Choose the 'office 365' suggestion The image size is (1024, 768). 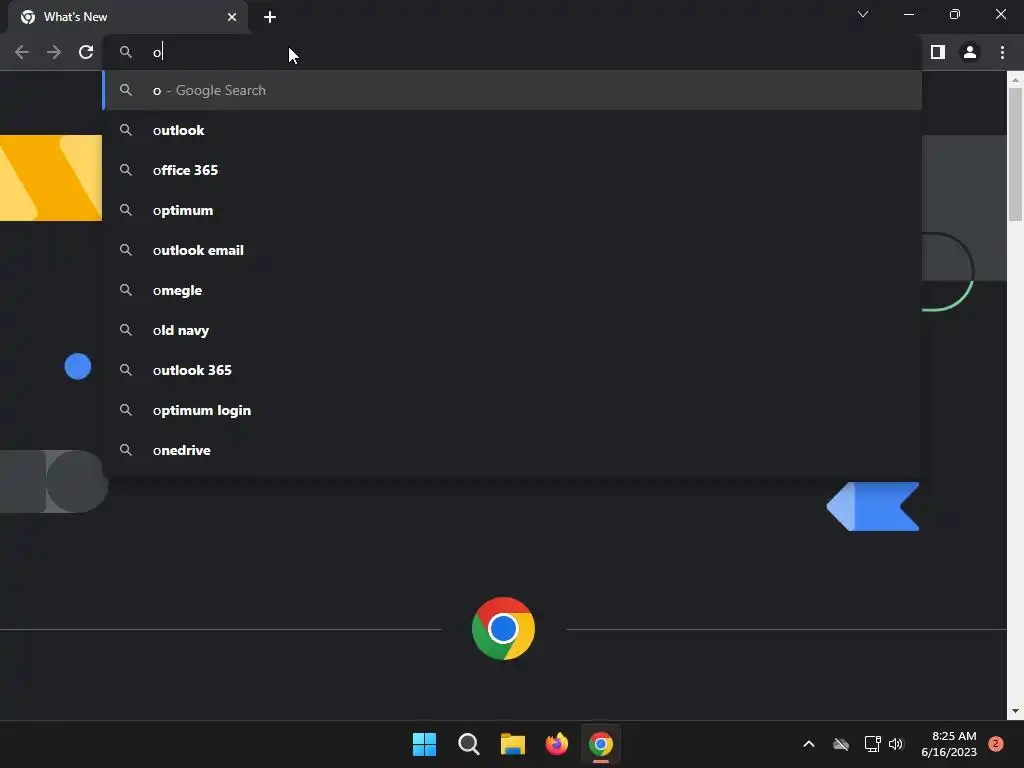(x=513, y=170)
